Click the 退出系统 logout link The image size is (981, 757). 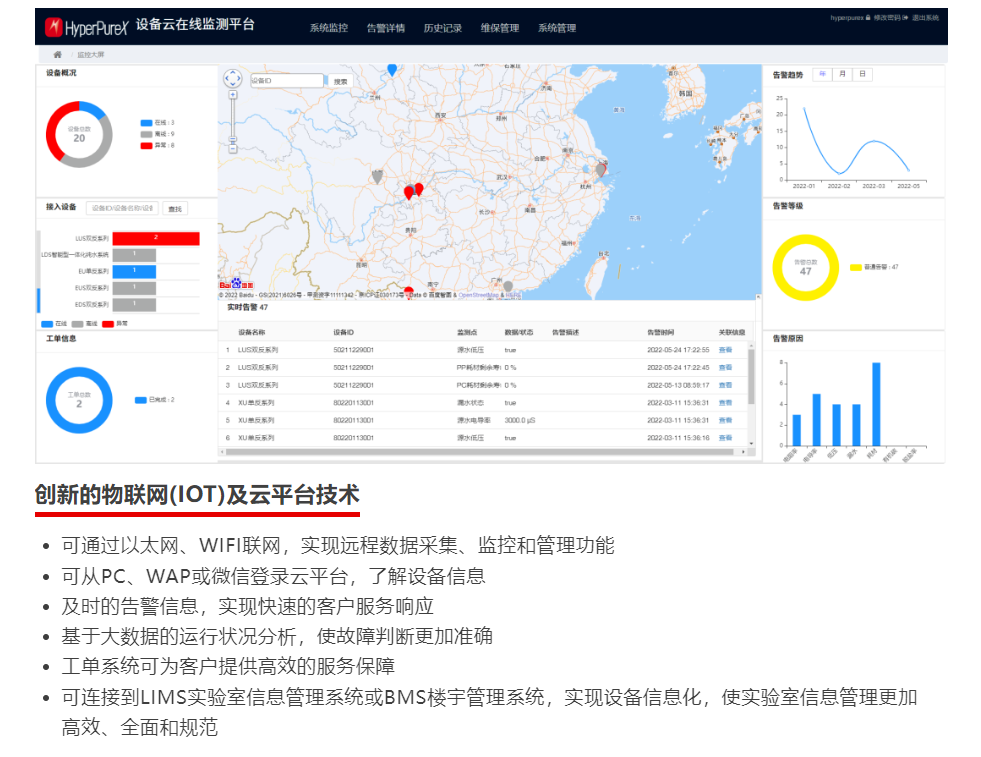tap(923, 18)
